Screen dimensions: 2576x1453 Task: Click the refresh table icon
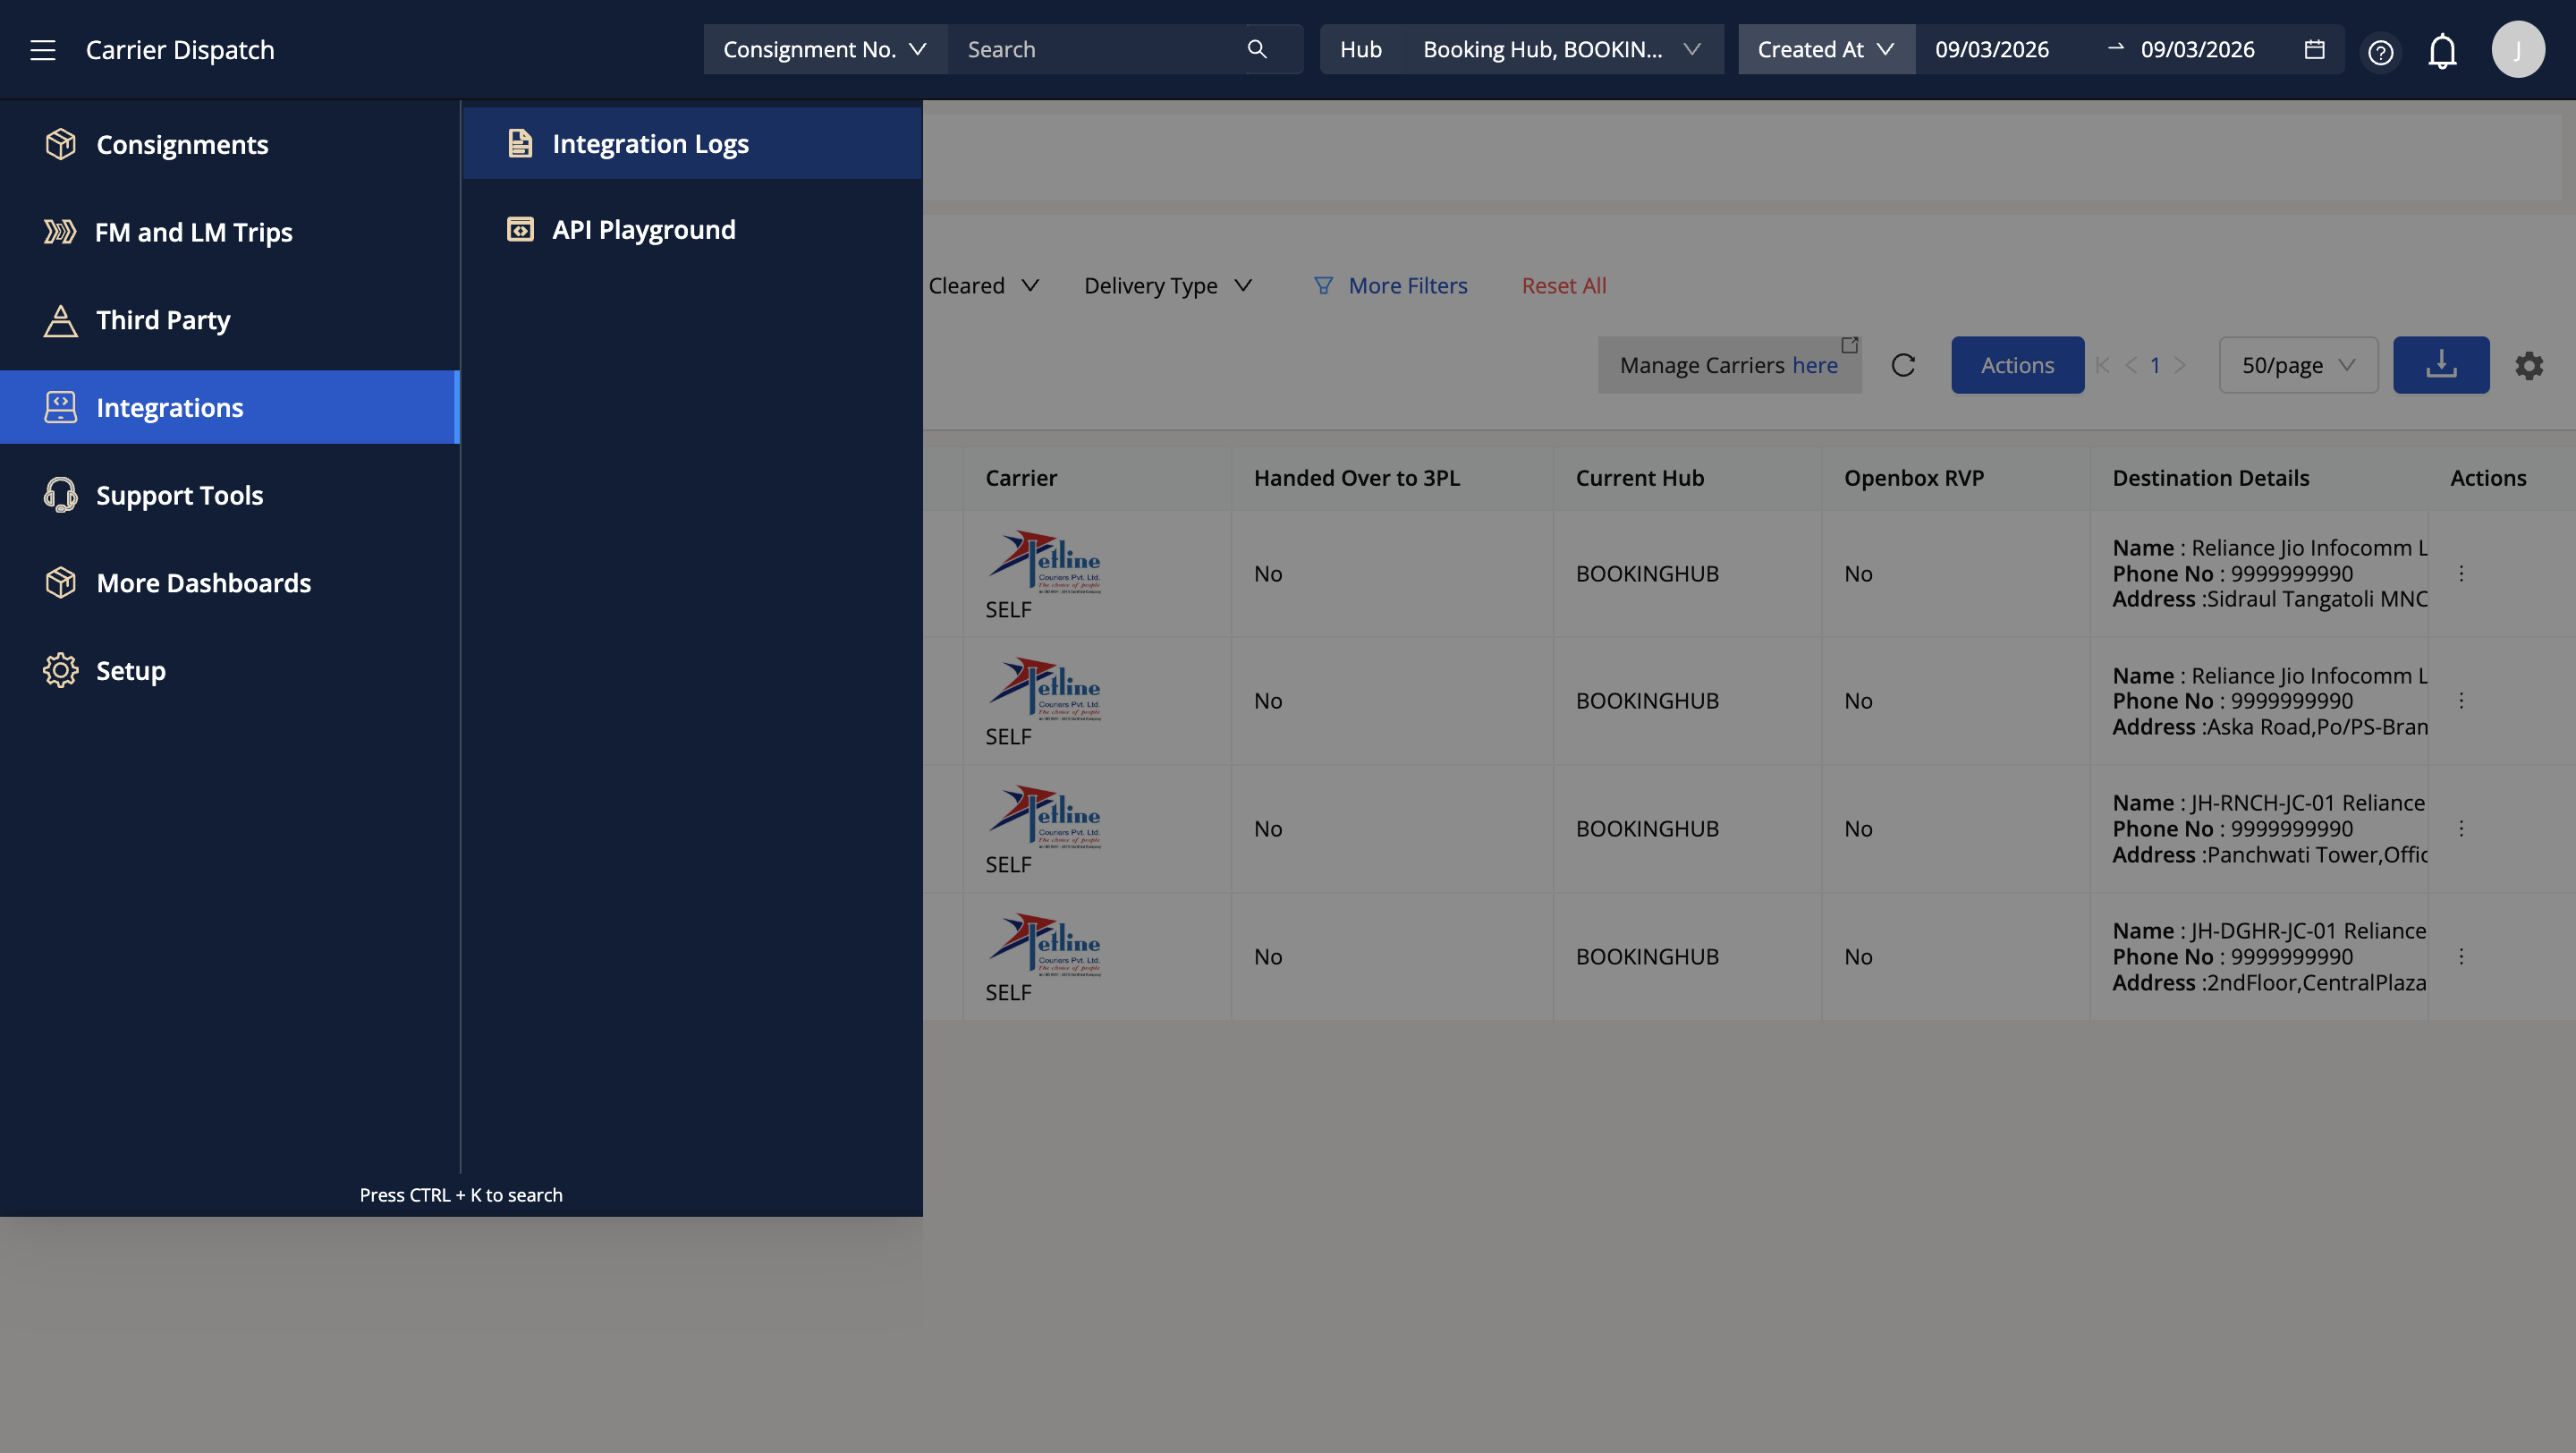1903,365
